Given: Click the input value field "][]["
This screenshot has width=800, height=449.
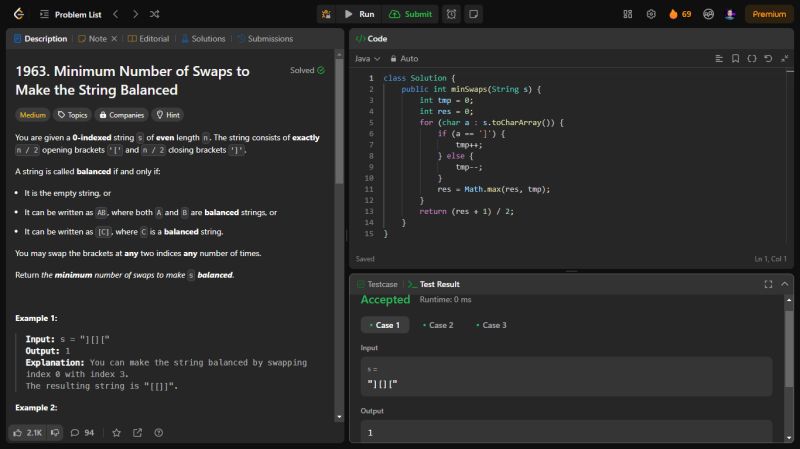Looking at the screenshot, I should pyautogui.click(x=566, y=377).
